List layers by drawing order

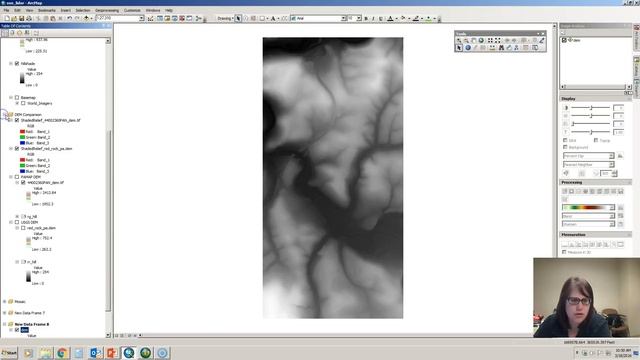click(5, 33)
